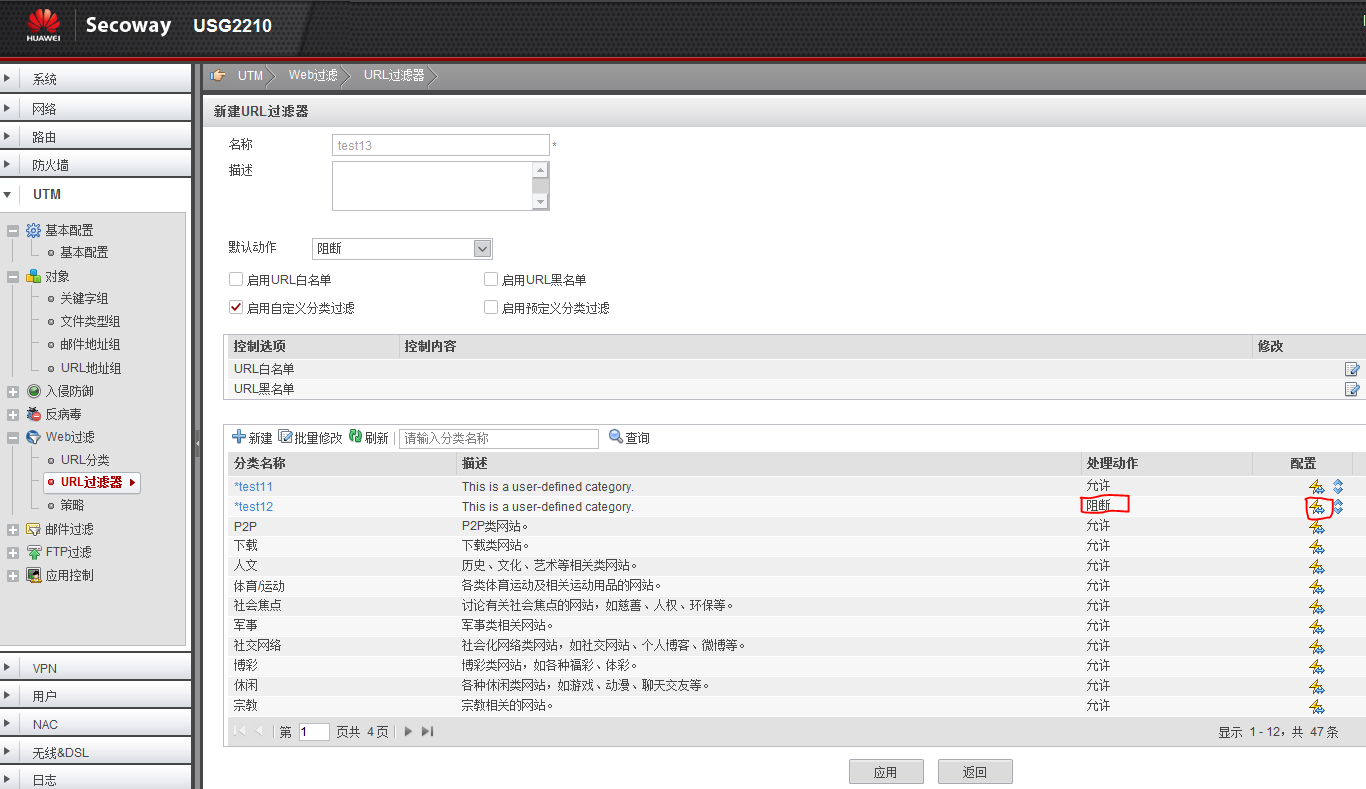Click Web过滤 in the breadcrumb
This screenshot has width=1366, height=789.
313,75
